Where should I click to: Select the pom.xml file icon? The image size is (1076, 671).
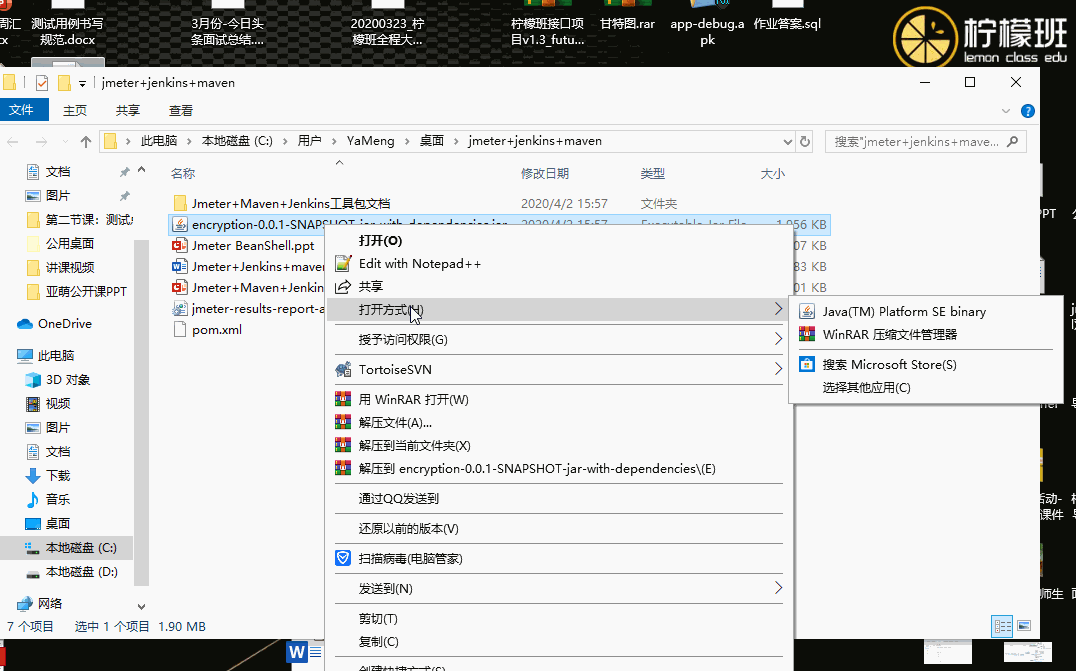pyautogui.click(x=180, y=330)
